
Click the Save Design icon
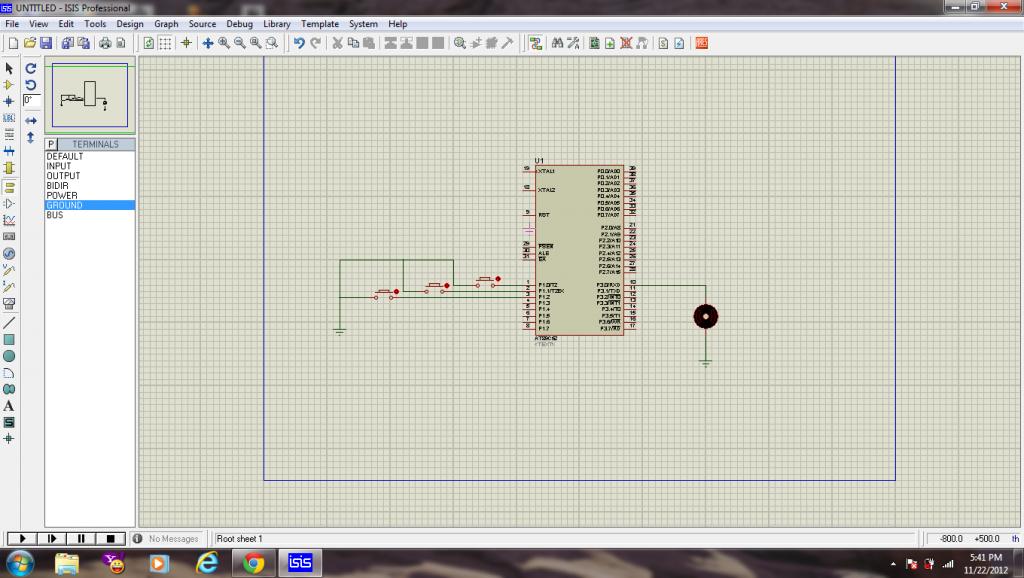pyautogui.click(x=45, y=43)
